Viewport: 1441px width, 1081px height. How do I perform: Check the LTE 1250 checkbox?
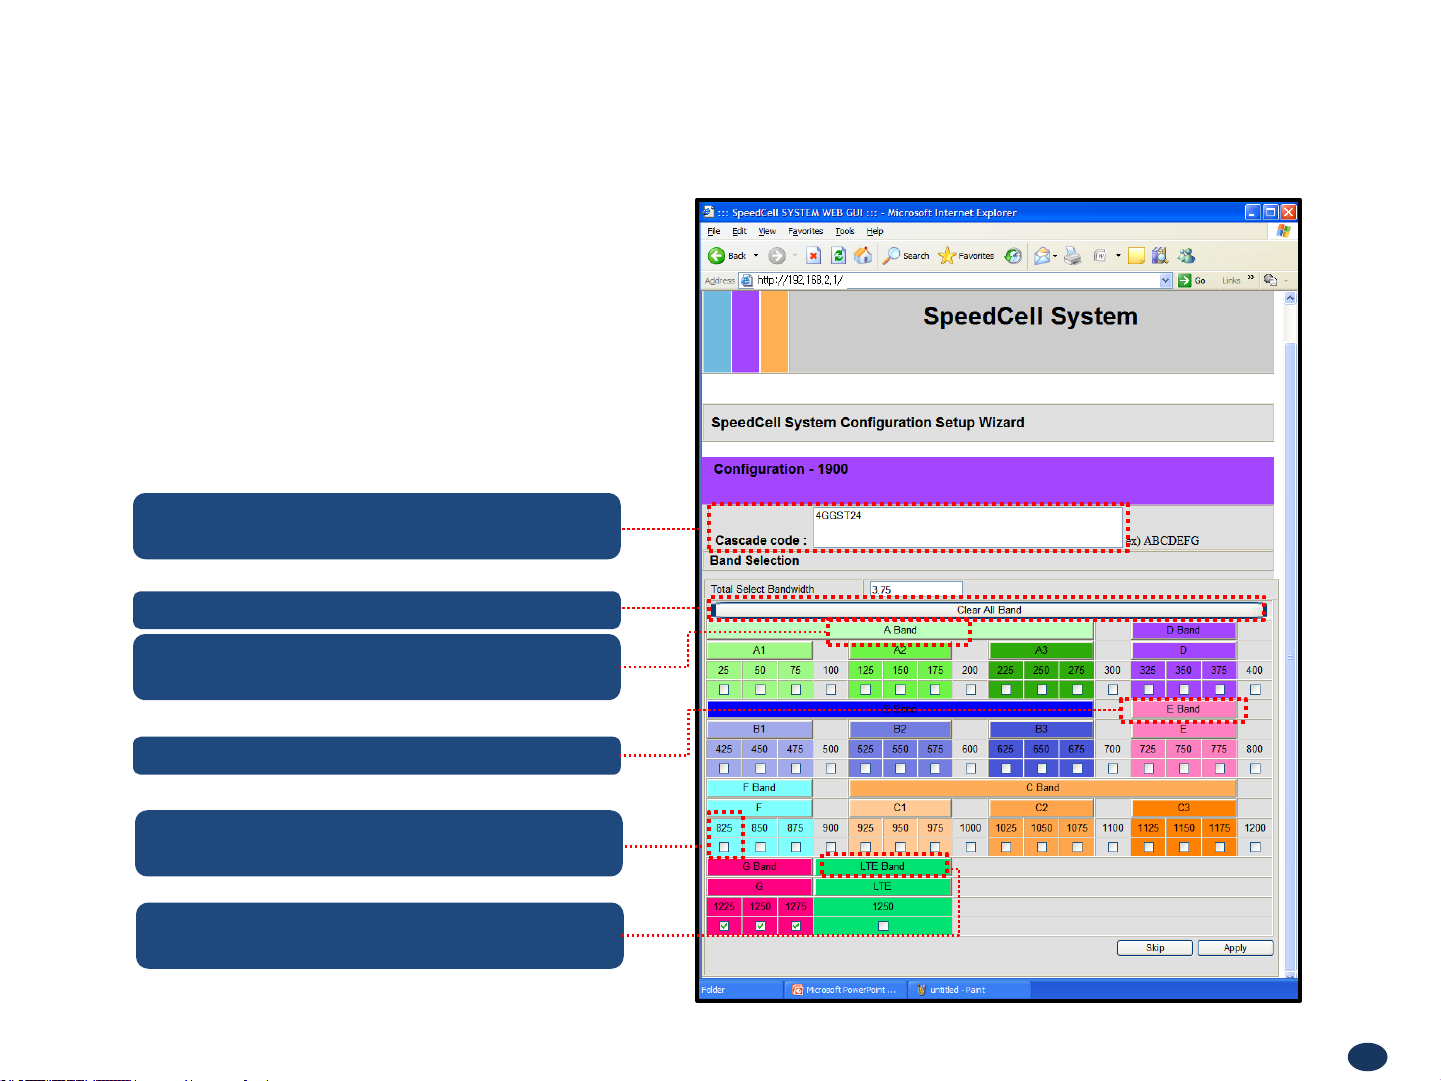[883, 926]
